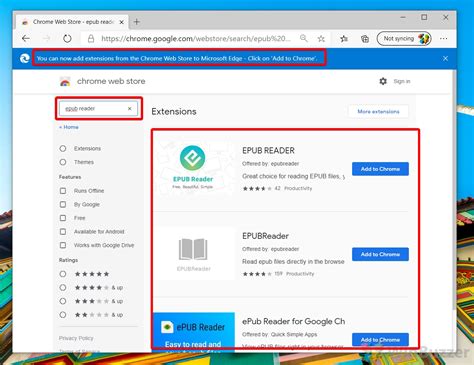This screenshot has width=474, height=365.
Task: Add EPUB READER to Chrome
Action: pyautogui.click(x=380, y=169)
